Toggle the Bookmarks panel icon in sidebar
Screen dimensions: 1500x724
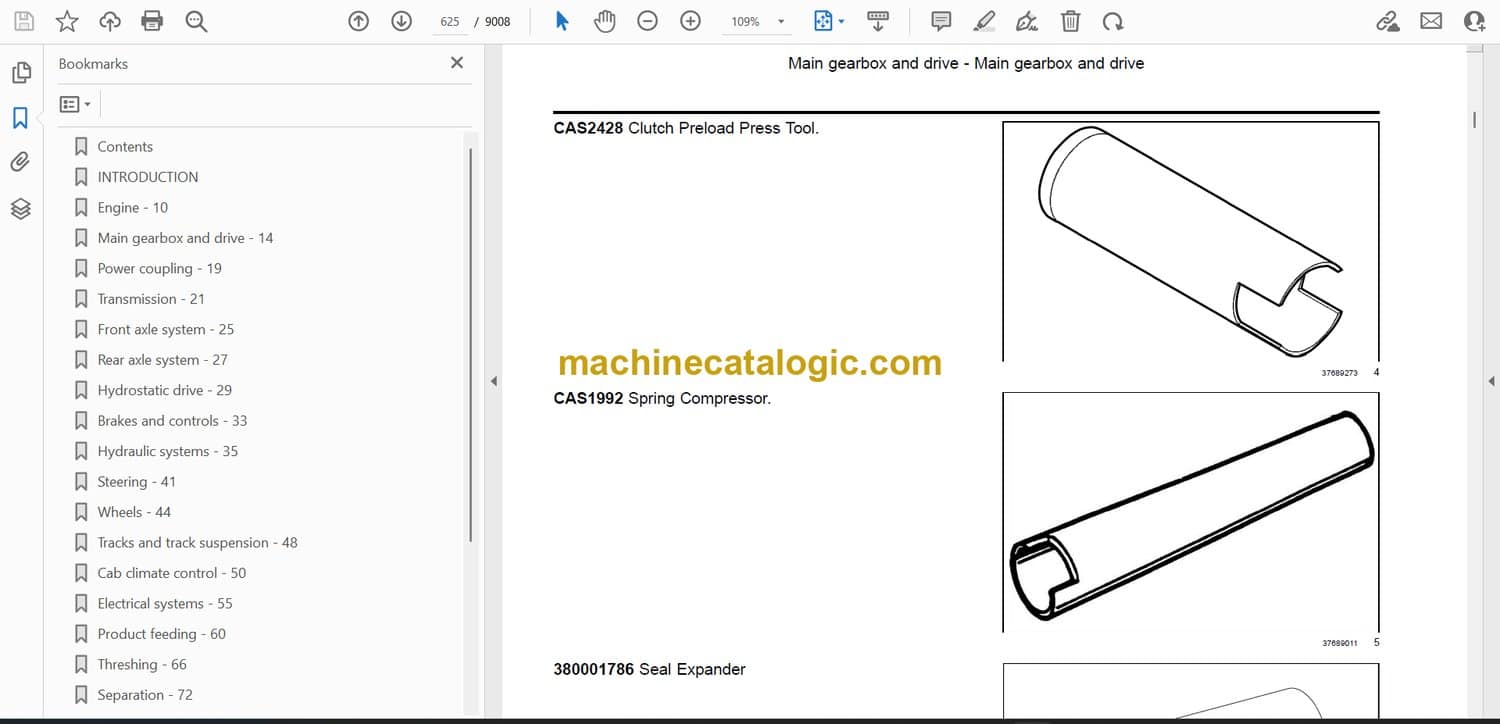20,118
